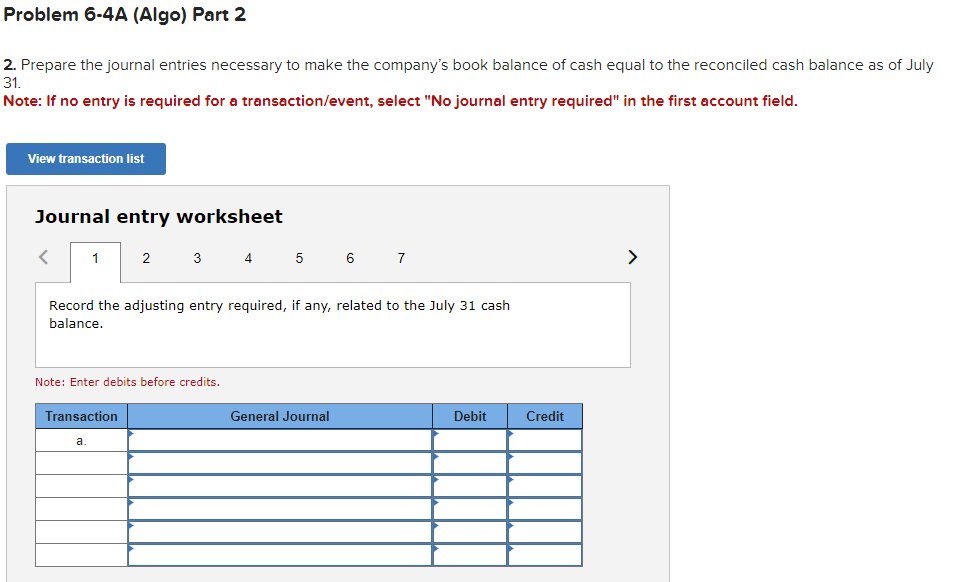Screen dimensions: 955x582
Task: Click the last row Debit input field
Action: [469, 555]
